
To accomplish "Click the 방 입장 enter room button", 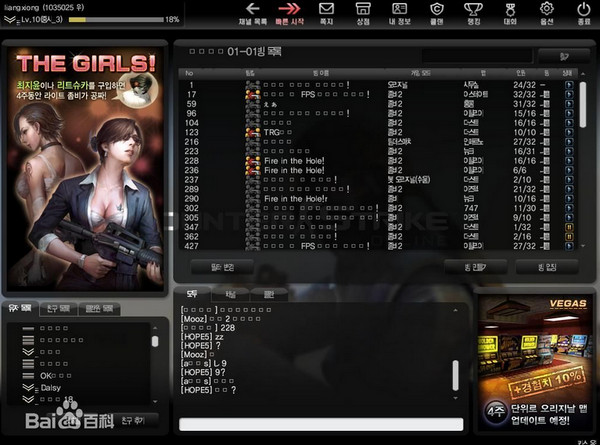I will pyautogui.click(x=547, y=267).
